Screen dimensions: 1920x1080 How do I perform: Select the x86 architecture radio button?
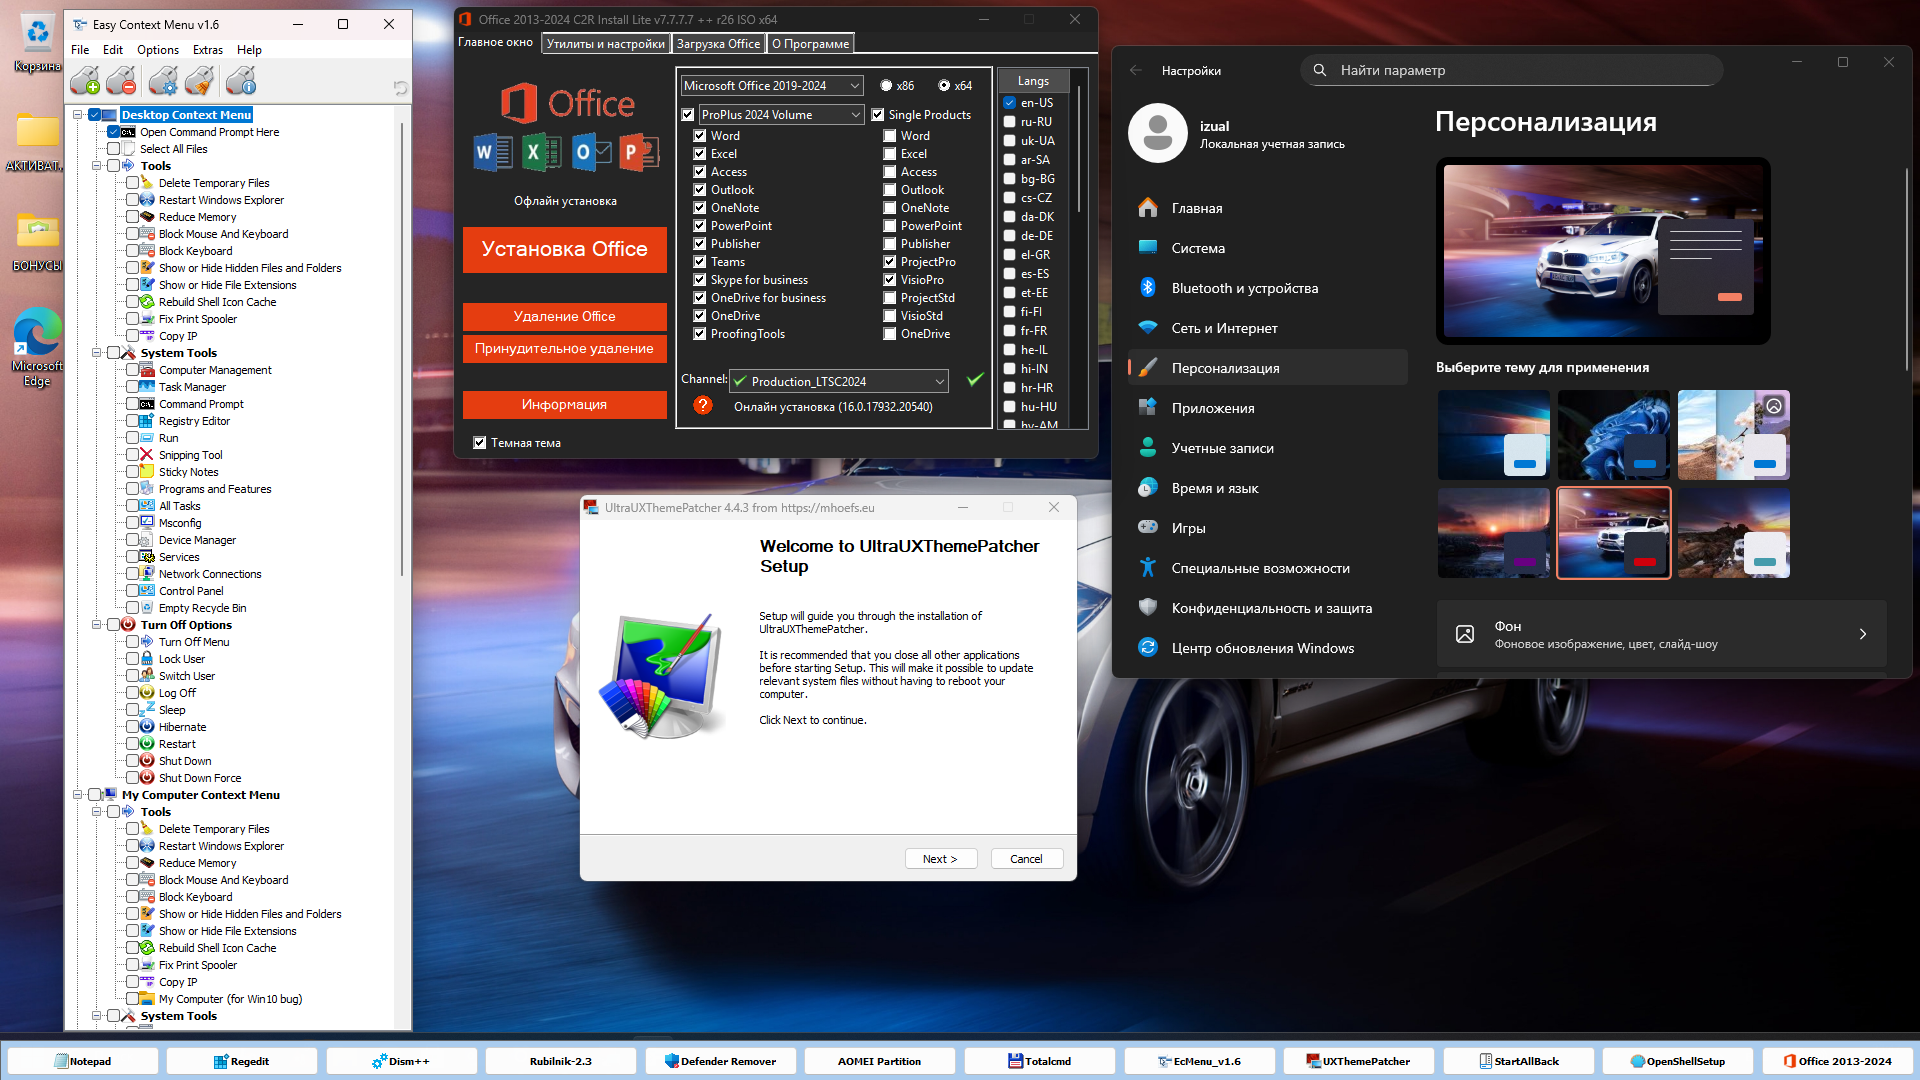pos(886,86)
